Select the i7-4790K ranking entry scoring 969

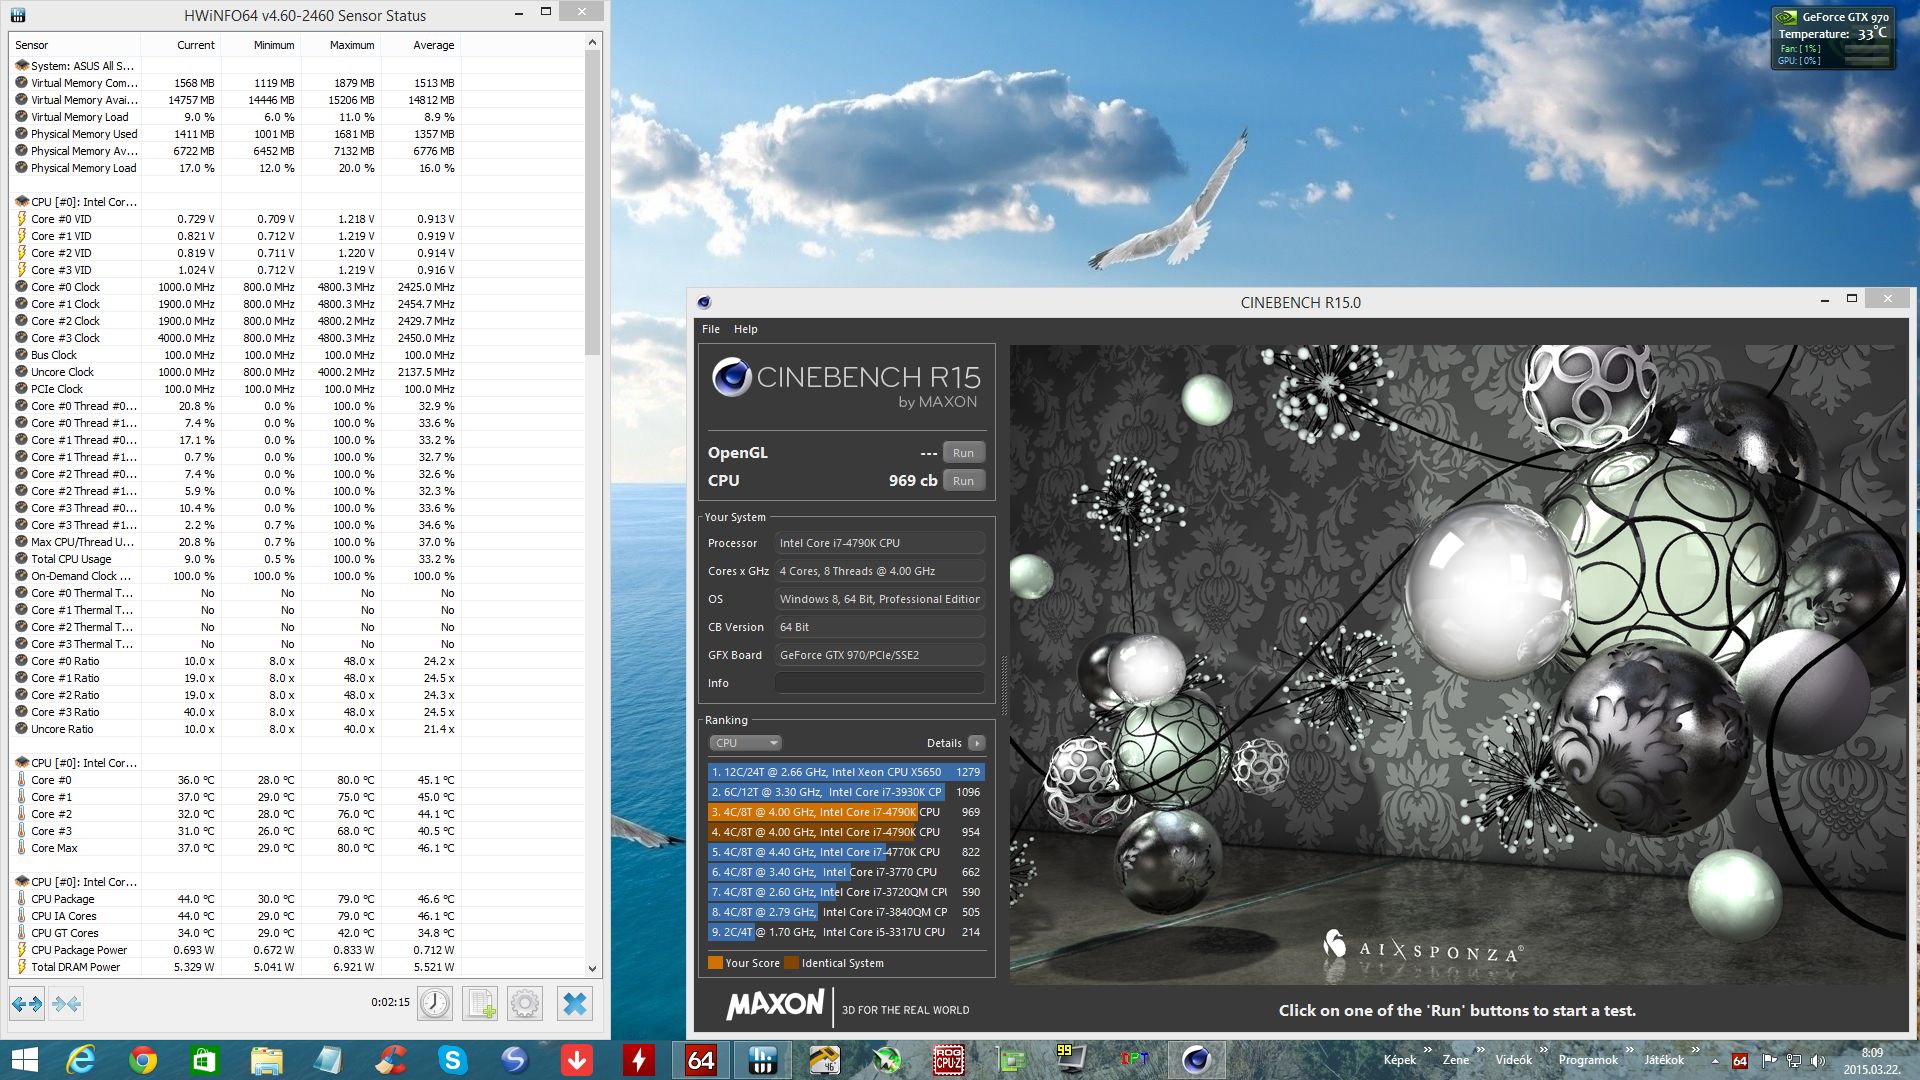click(846, 812)
